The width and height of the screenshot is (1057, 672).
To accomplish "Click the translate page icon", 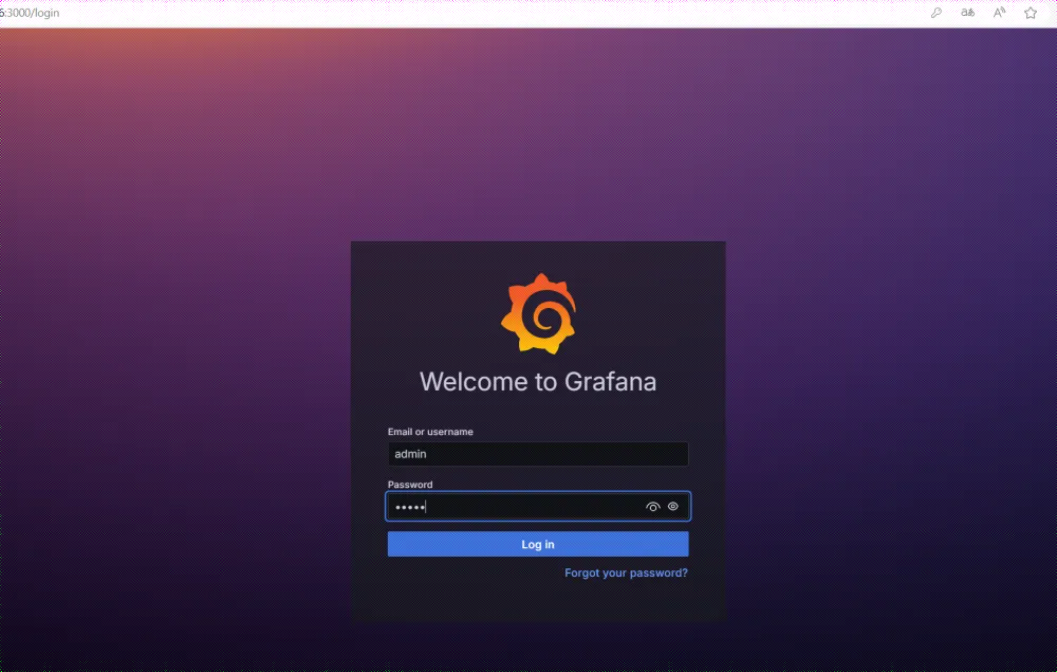I will 968,13.
